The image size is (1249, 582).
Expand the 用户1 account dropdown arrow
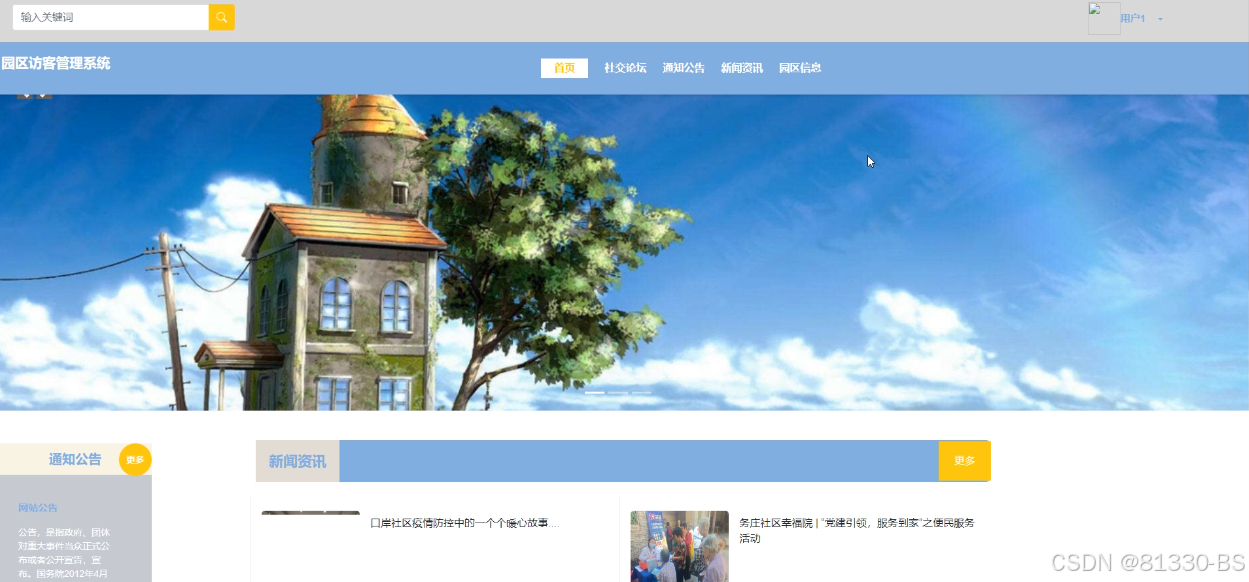click(1161, 19)
